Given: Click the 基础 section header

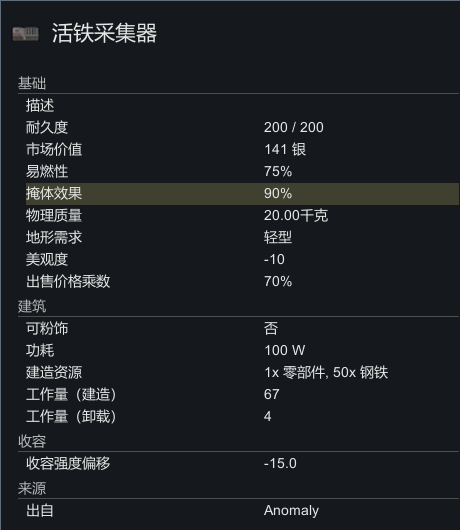Looking at the screenshot, I should pyautogui.click(x=32, y=83).
